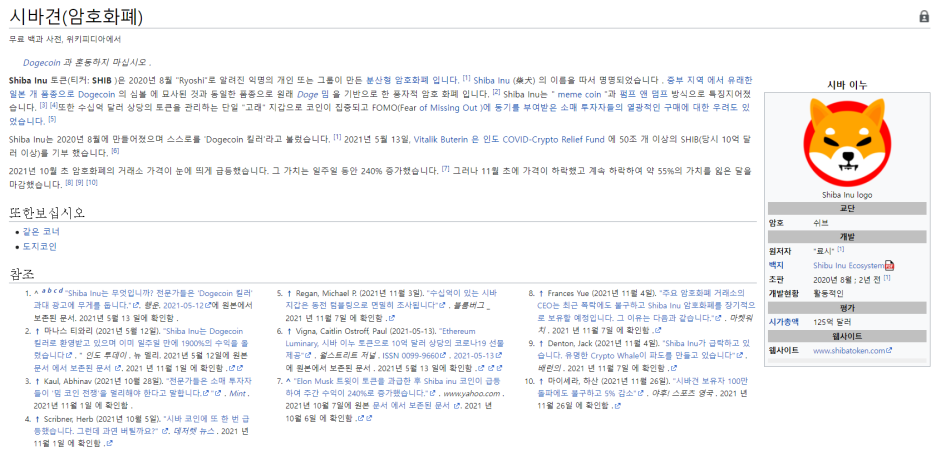Follow the Dogecoin link in the hatnote
This screenshot has height=458, width=936.
tap(41, 62)
